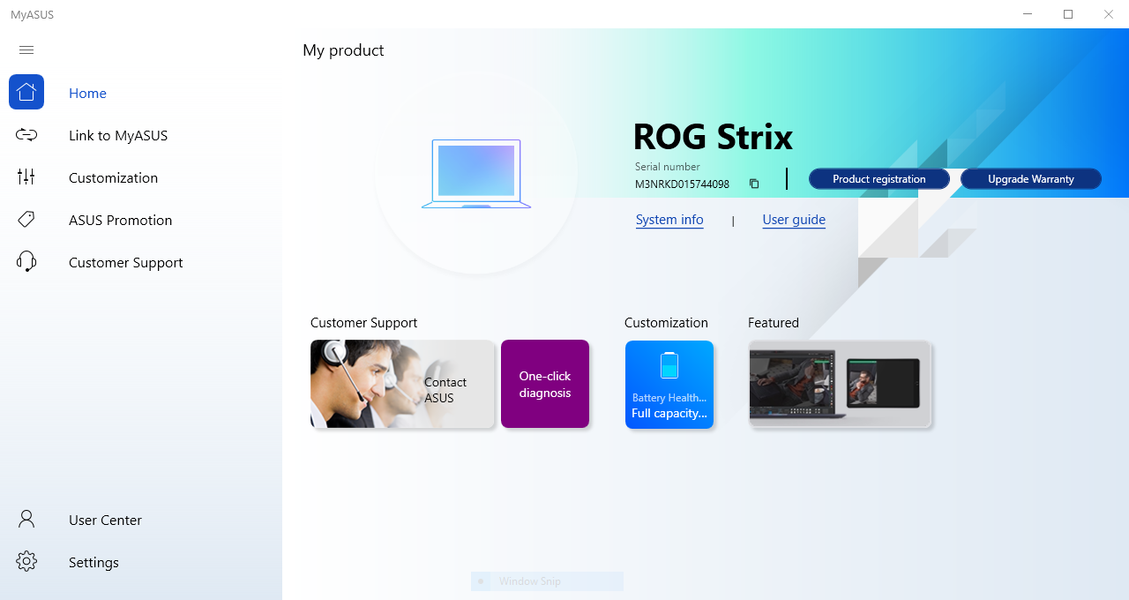Toggle the hamburger navigation menu

pyautogui.click(x=26, y=50)
